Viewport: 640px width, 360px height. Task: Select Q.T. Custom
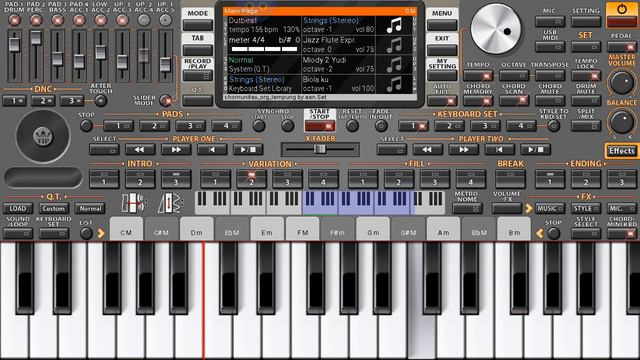(x=53, y=209)
